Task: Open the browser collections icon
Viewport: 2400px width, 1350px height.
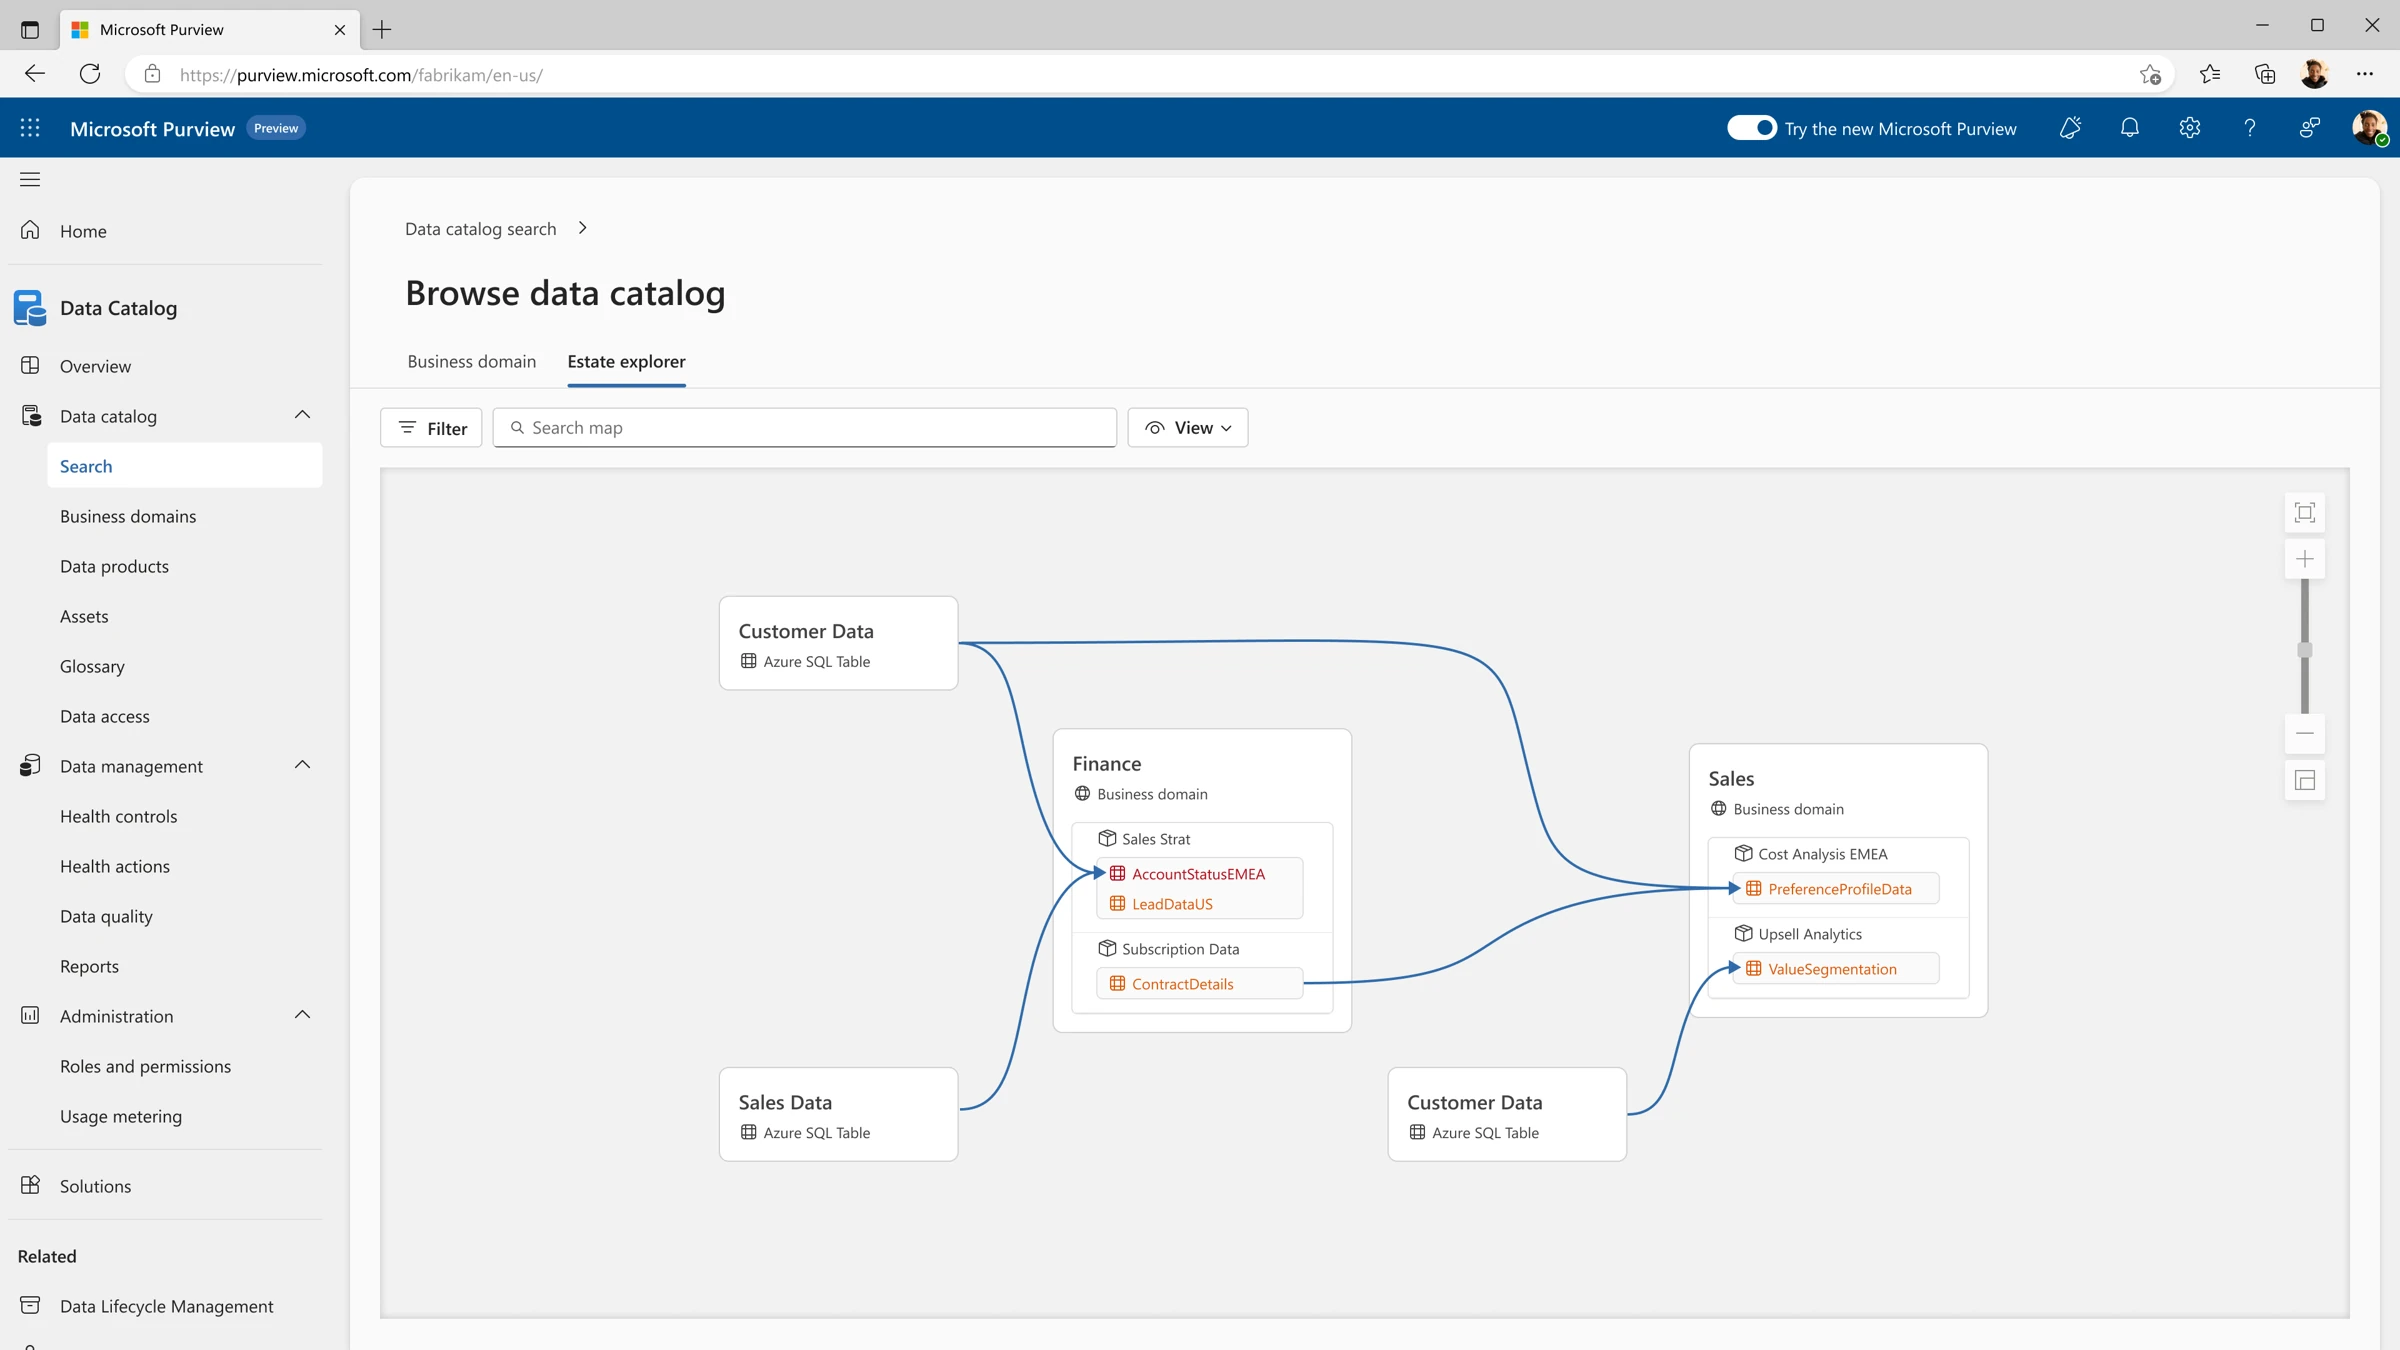Action: [x=2265, y=74]
